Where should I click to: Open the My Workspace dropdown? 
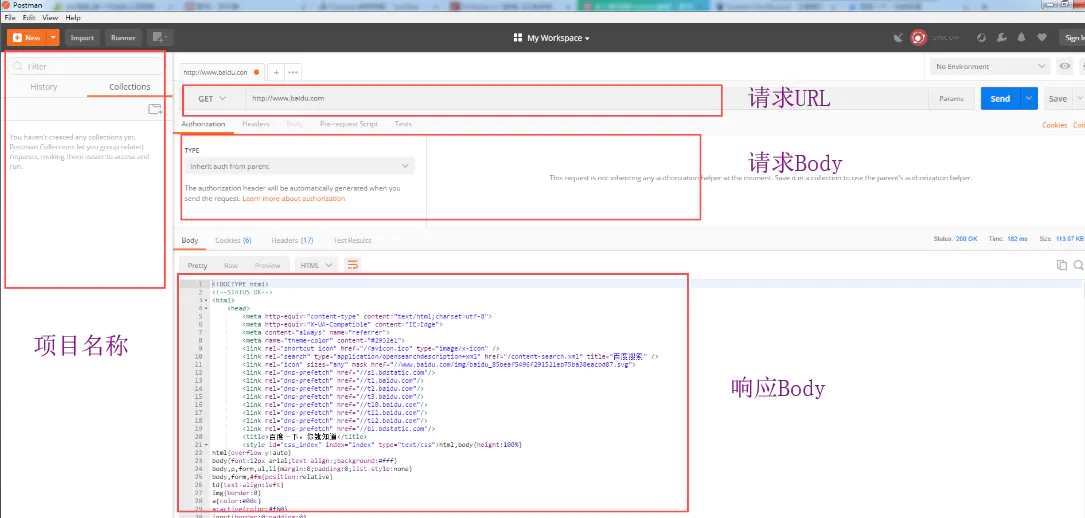pos(551,38)
